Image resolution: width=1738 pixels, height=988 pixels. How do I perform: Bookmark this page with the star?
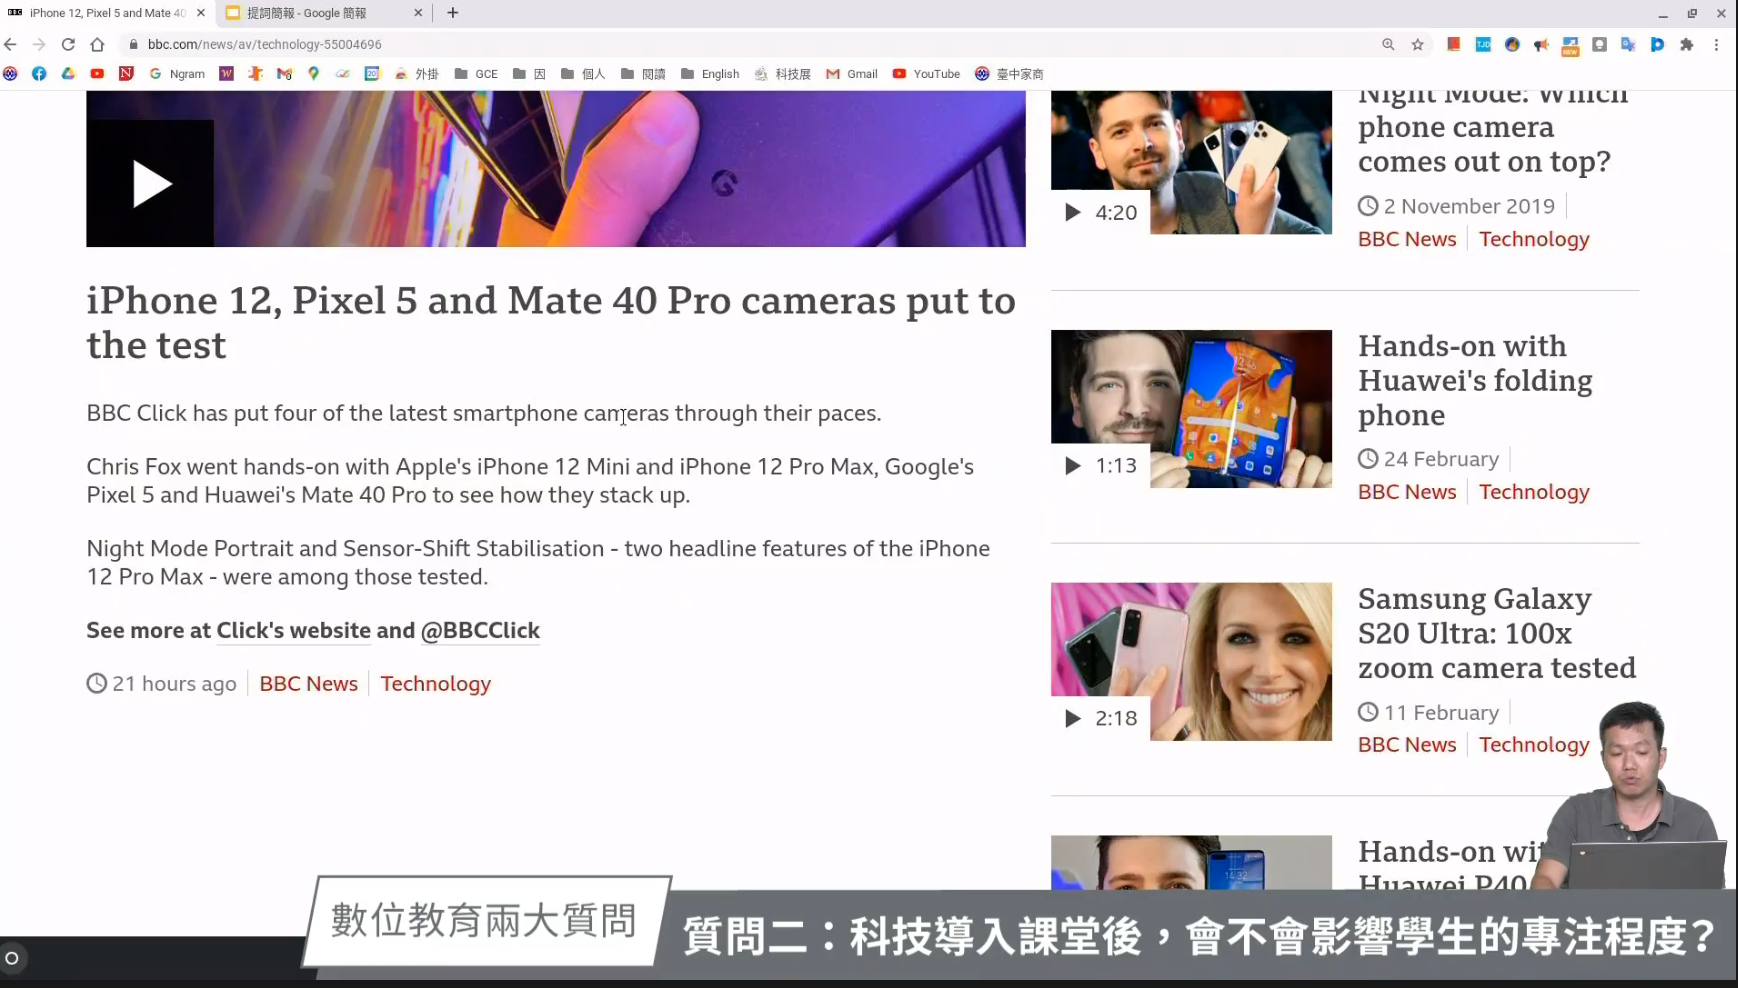(1417, 44)
